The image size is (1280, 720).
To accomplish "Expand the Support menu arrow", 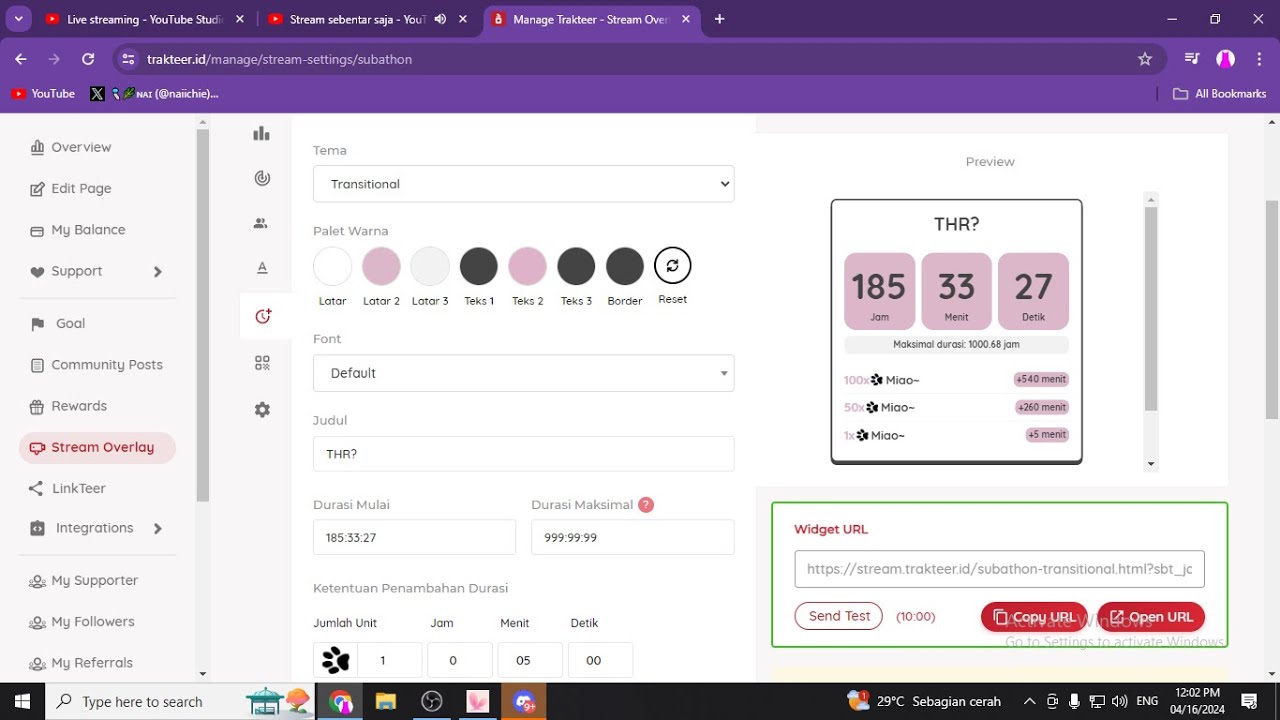I will (x=157, y=272).
